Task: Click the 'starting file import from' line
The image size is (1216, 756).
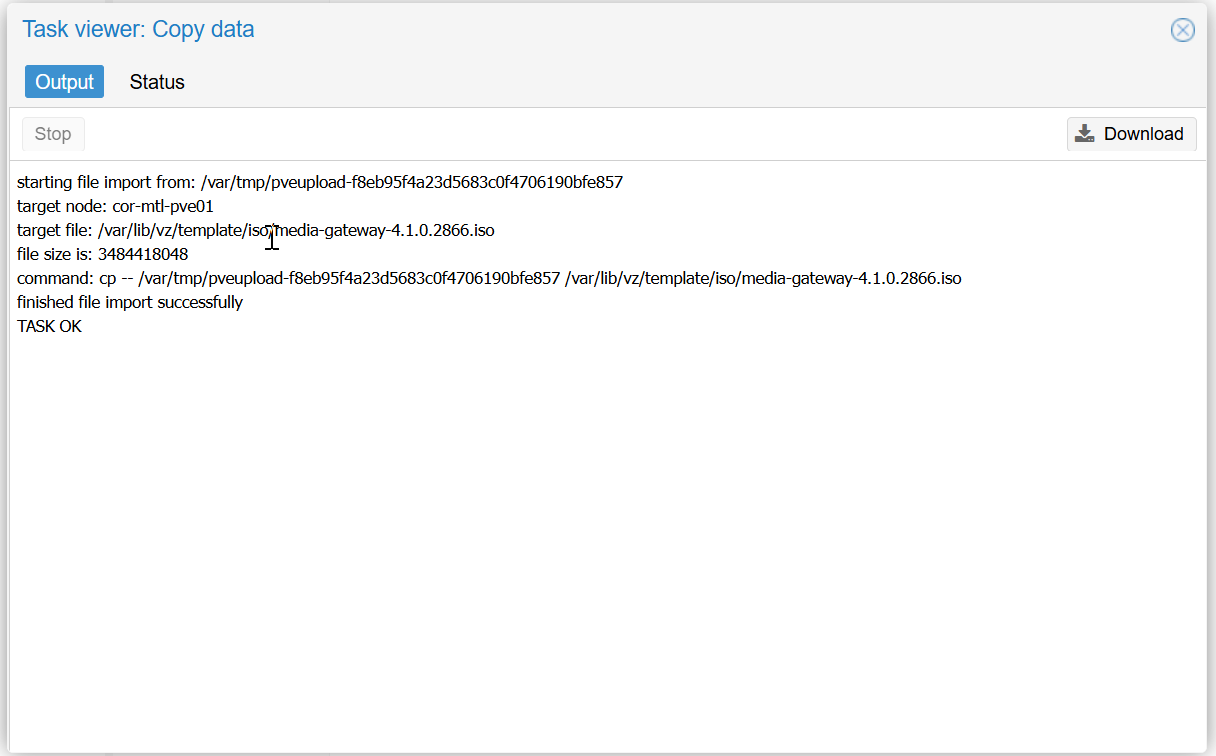Action: tap(320, 182)
